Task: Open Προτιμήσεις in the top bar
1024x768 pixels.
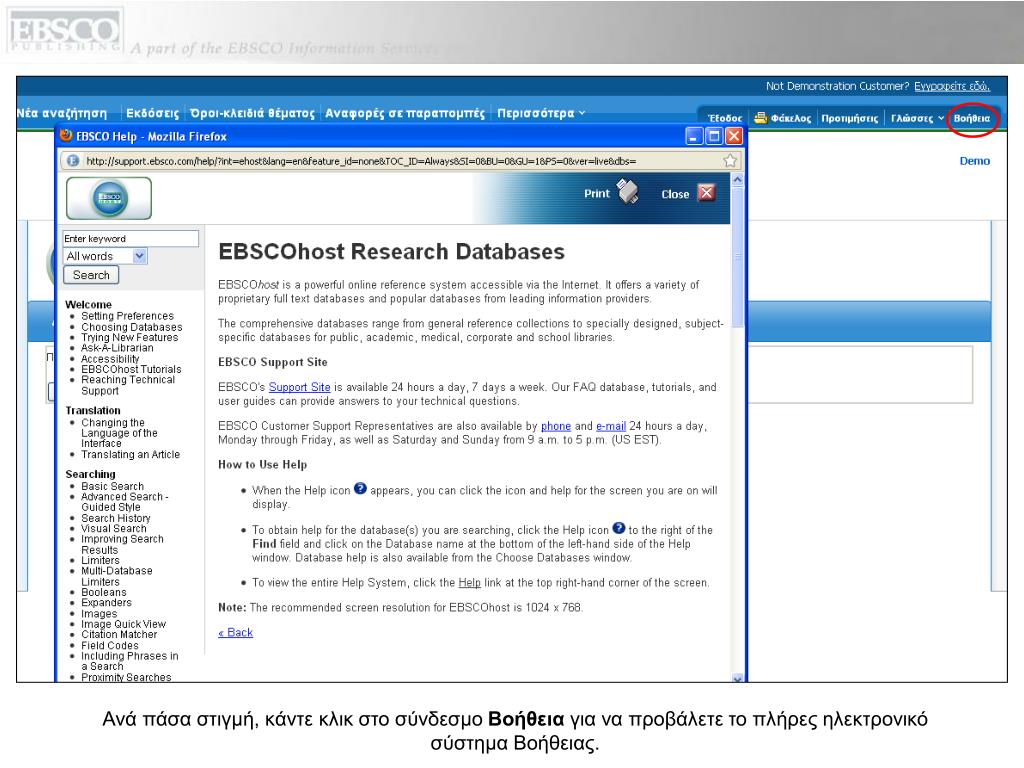Action: tap(850, 118)
